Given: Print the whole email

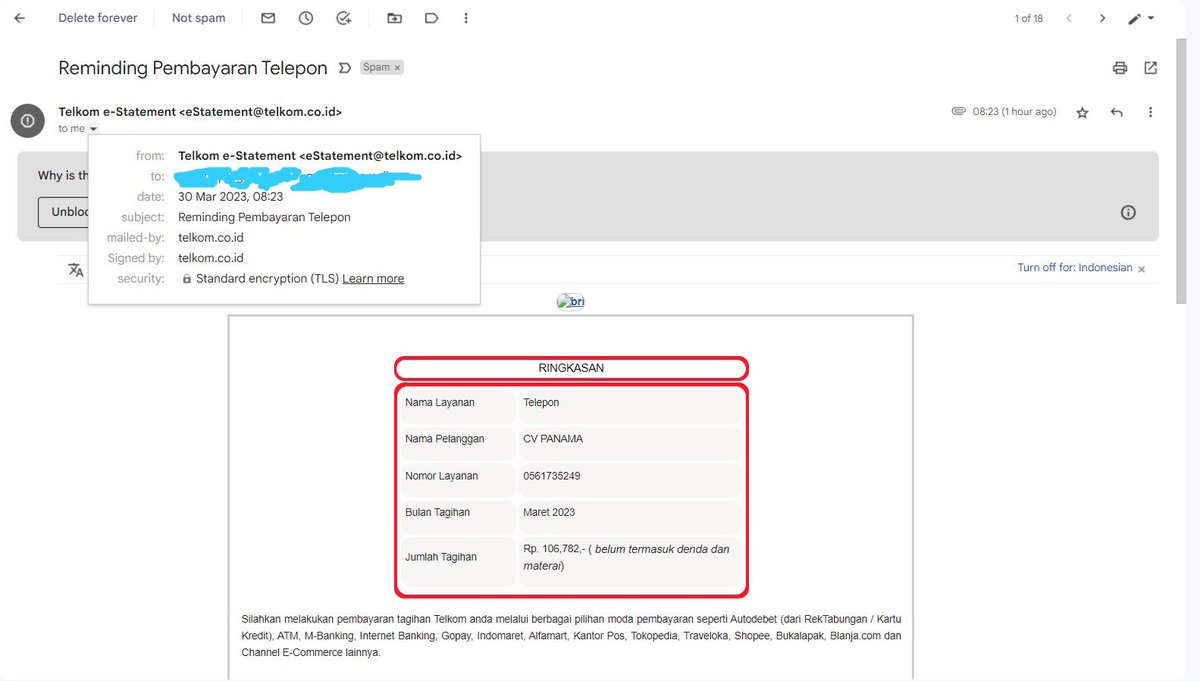Looking at the screenshot, I should tap(1120, 68).
